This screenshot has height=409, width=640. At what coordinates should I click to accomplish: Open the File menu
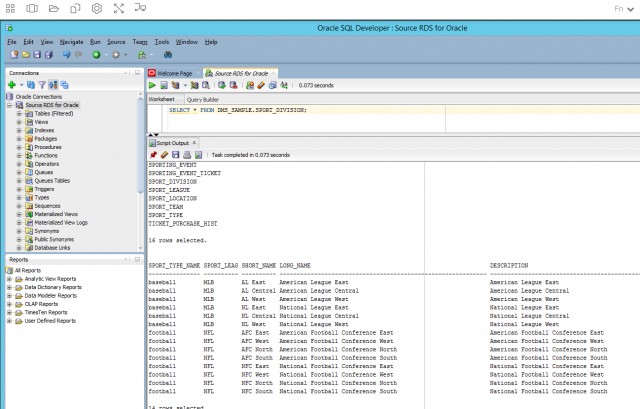(x=12, y=42)
